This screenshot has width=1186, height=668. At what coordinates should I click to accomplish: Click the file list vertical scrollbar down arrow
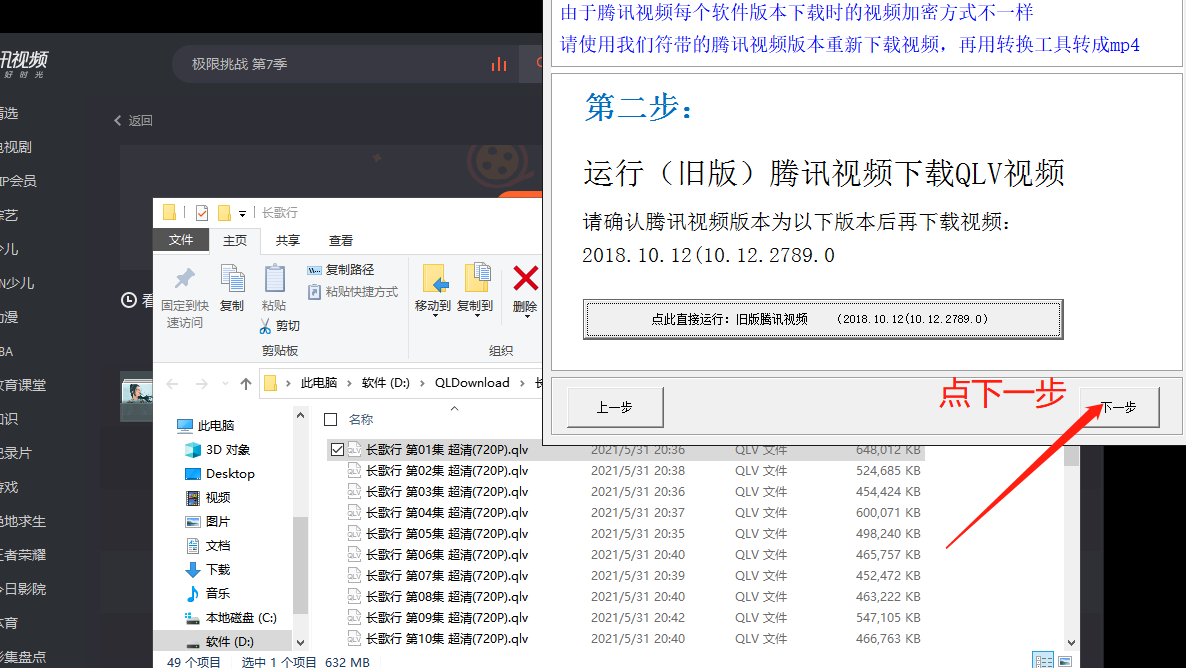point(1071,643)
